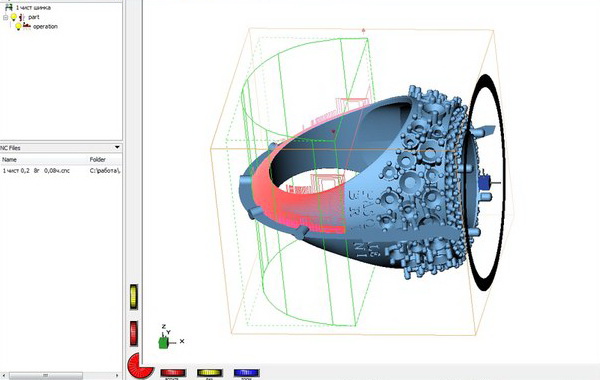The height and width of the screenshot is (380, 600).
Task: Click the blue tool holder in viewport
Action: (484, 183)
